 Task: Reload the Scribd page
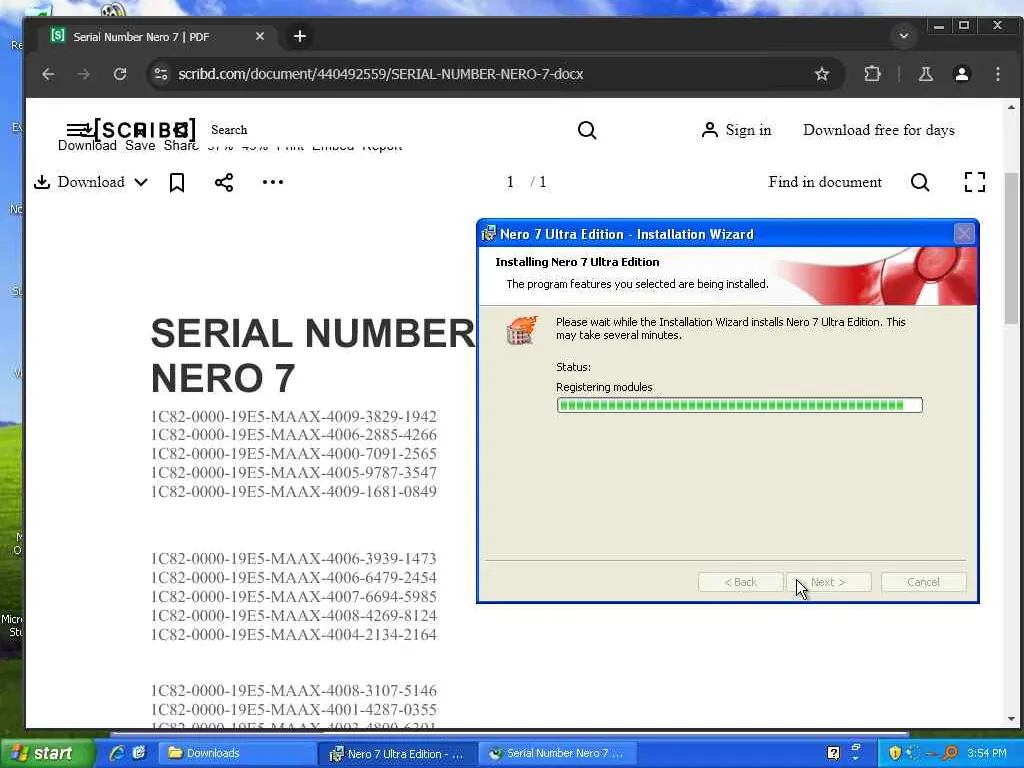coord(120,74)
